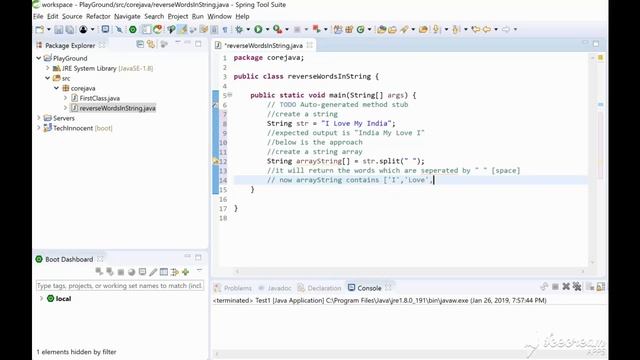This screenshot has width=640, height=360.
Task: Select reverseWordsInString.java in Package Explorer
Action: click(113, 108)
